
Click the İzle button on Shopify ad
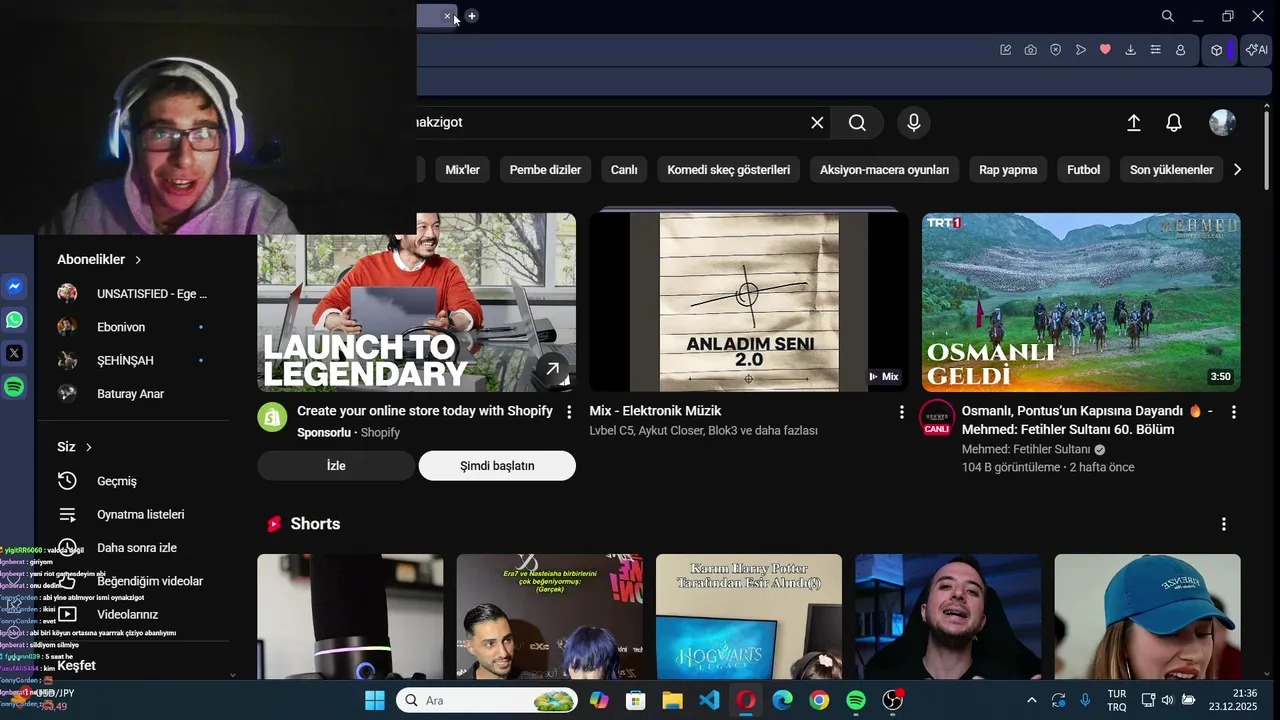tap(336, 466)
